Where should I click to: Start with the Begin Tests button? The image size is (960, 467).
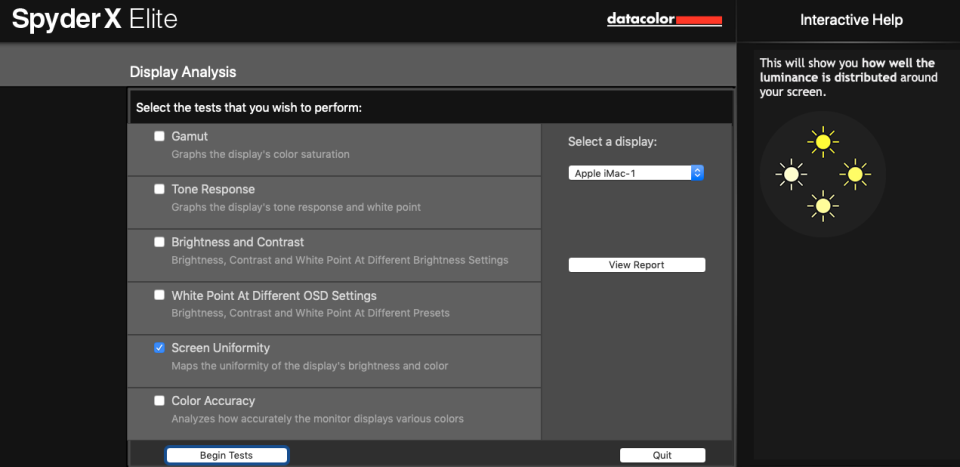tap(227, 455)
